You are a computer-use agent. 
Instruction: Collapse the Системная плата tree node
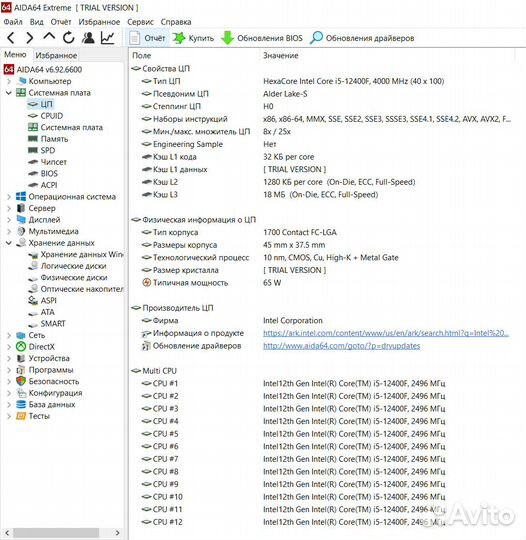tap(9, 93)
